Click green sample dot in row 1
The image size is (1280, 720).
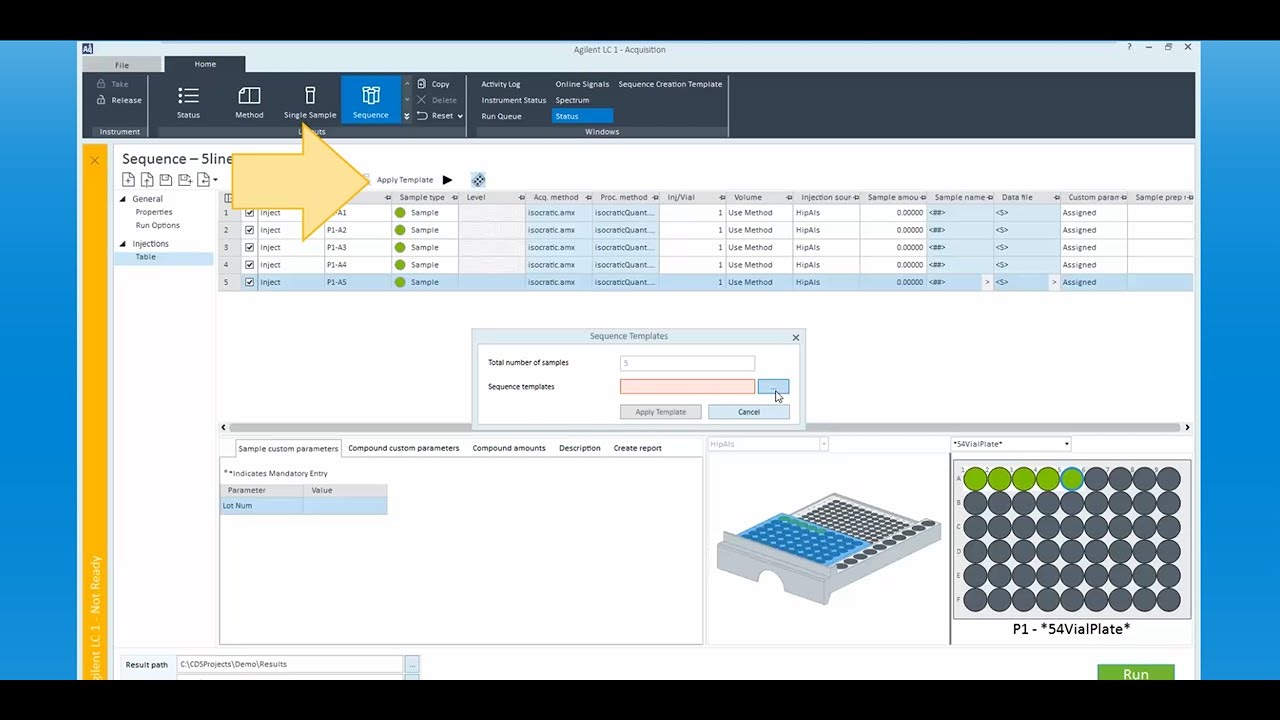[x=400, y=212]
